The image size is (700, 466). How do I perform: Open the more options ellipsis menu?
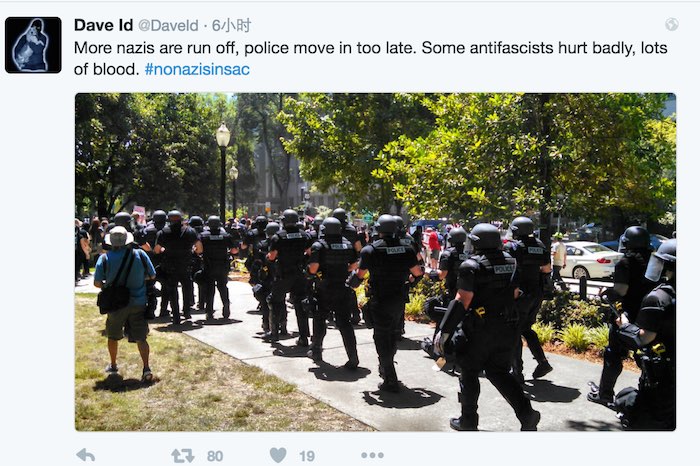click(372, 455)
